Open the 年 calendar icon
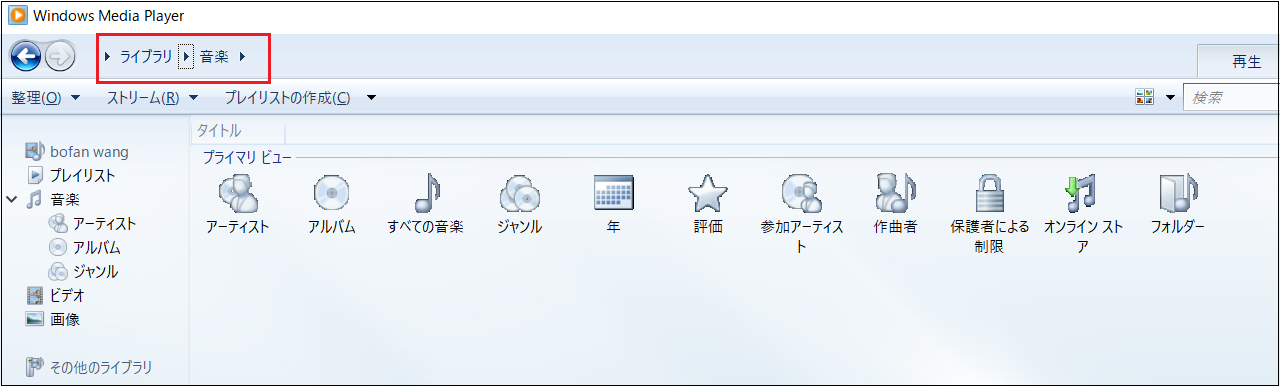This screenshot has width=1280, height=386. pyautogui.click(x=614, y=192)
